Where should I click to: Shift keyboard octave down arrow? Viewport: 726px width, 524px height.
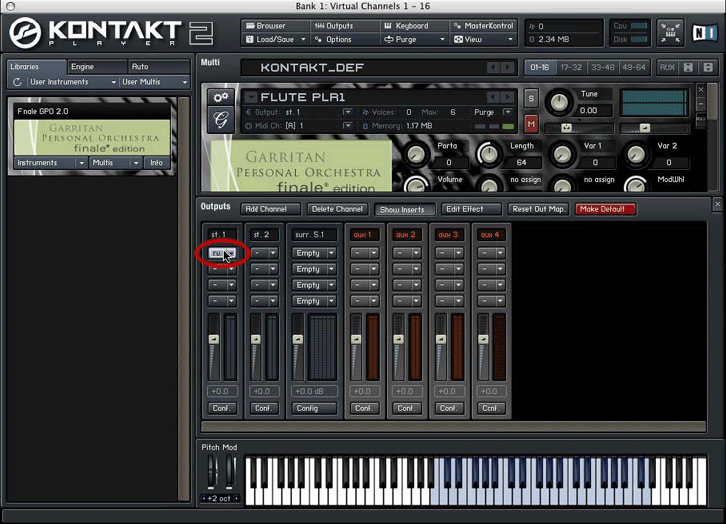point(204,499)
